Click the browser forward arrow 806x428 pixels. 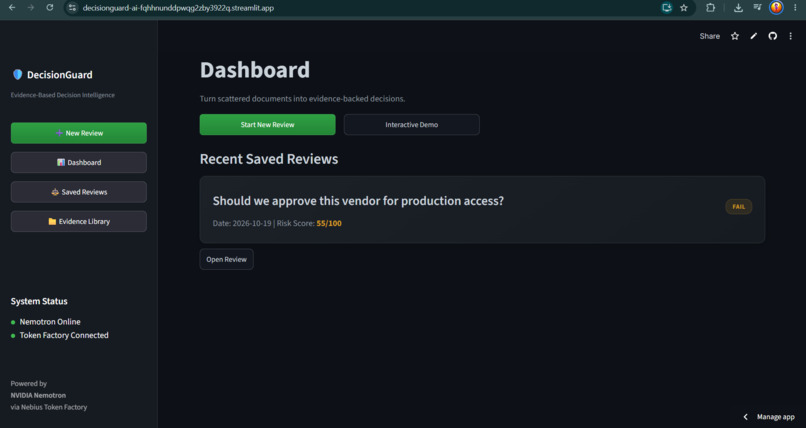(x=31, y=8)
